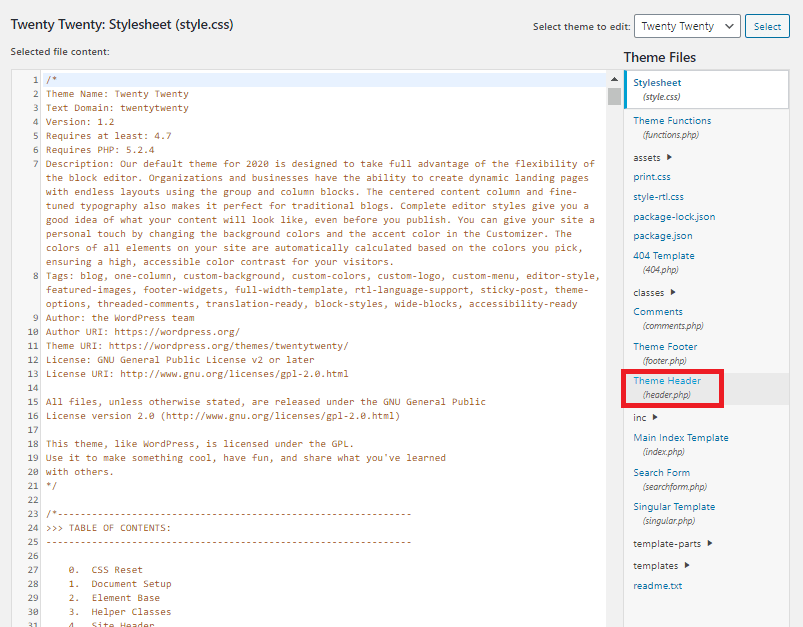Open Theme Functions (functions.php) file

point(671,128)
